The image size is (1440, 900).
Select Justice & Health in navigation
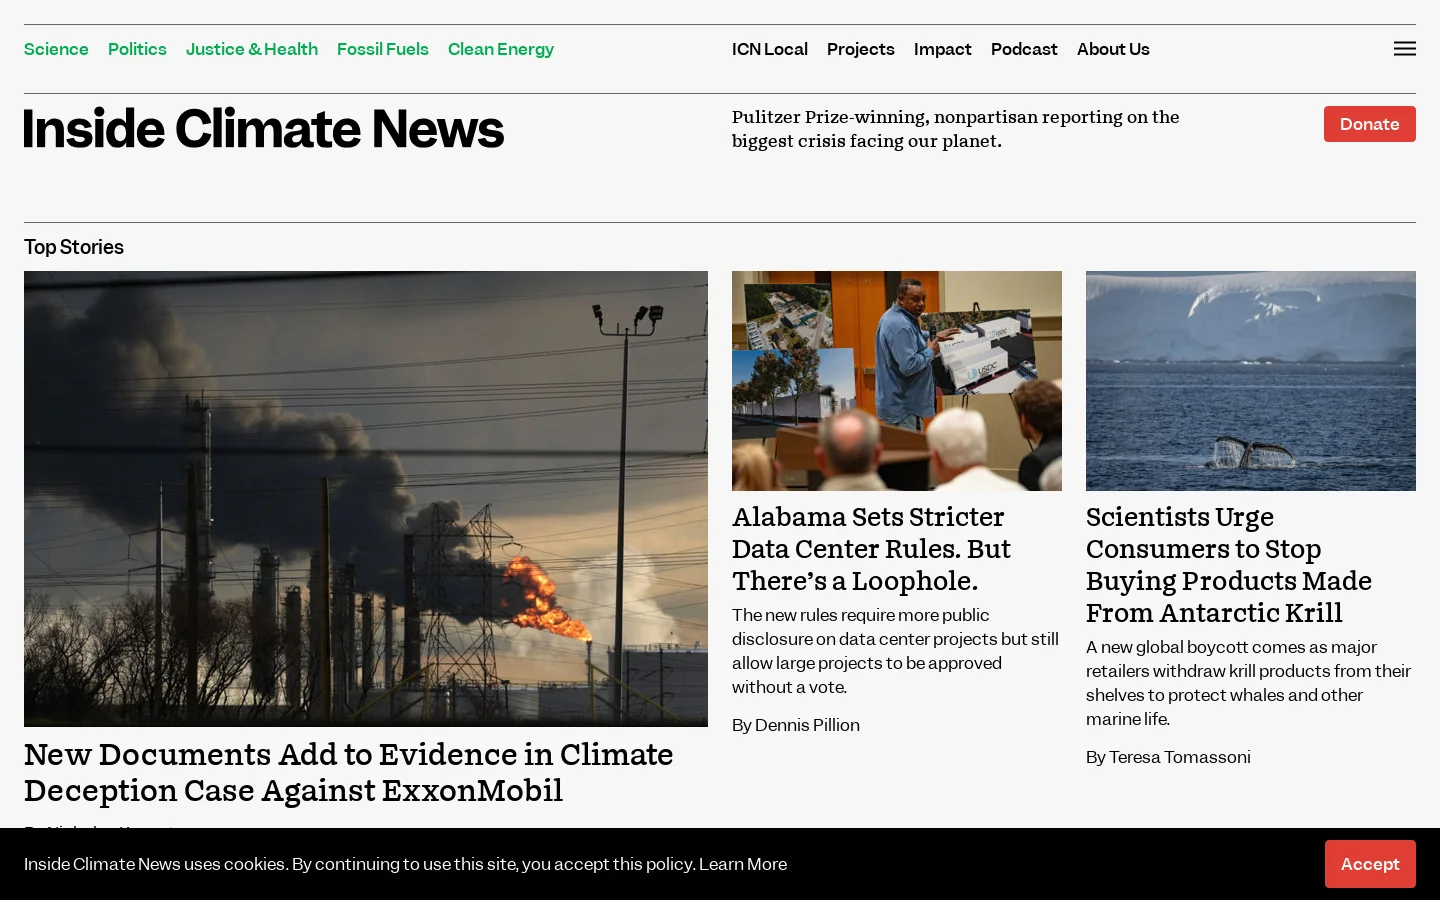tap(252, 49)
